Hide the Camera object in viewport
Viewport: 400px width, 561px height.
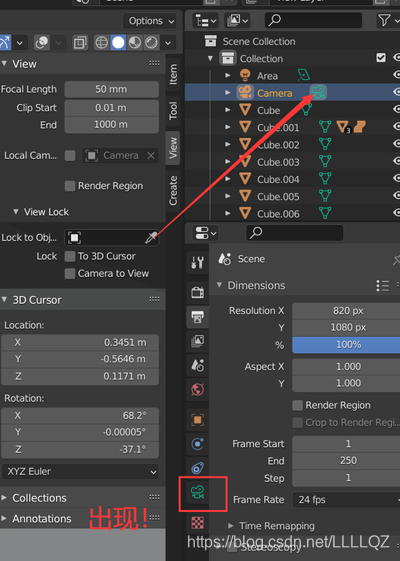(396, 92)
